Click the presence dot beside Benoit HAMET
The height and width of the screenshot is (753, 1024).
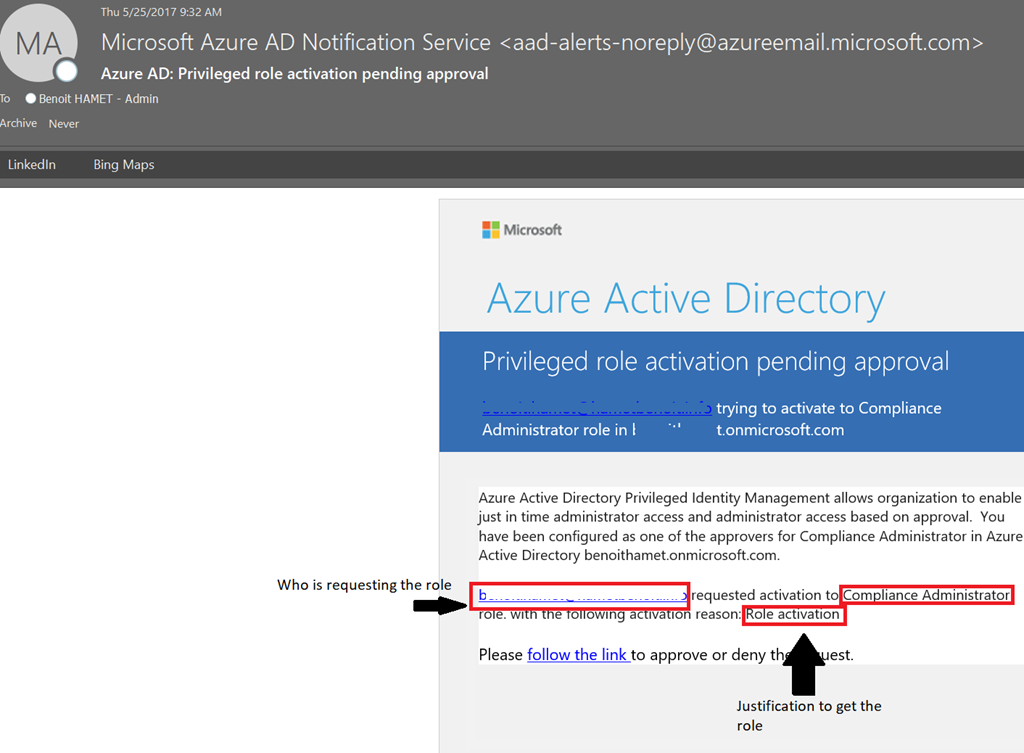(31, 99)
